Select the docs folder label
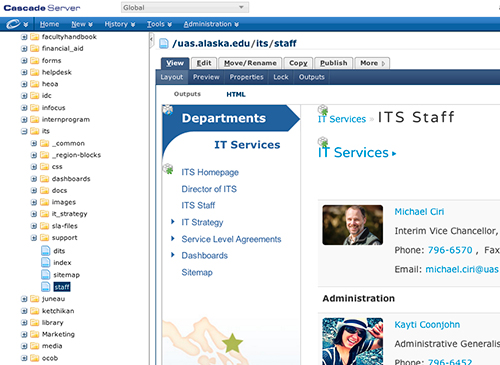The height and width of the screenshot is (365, 500). 59,190
